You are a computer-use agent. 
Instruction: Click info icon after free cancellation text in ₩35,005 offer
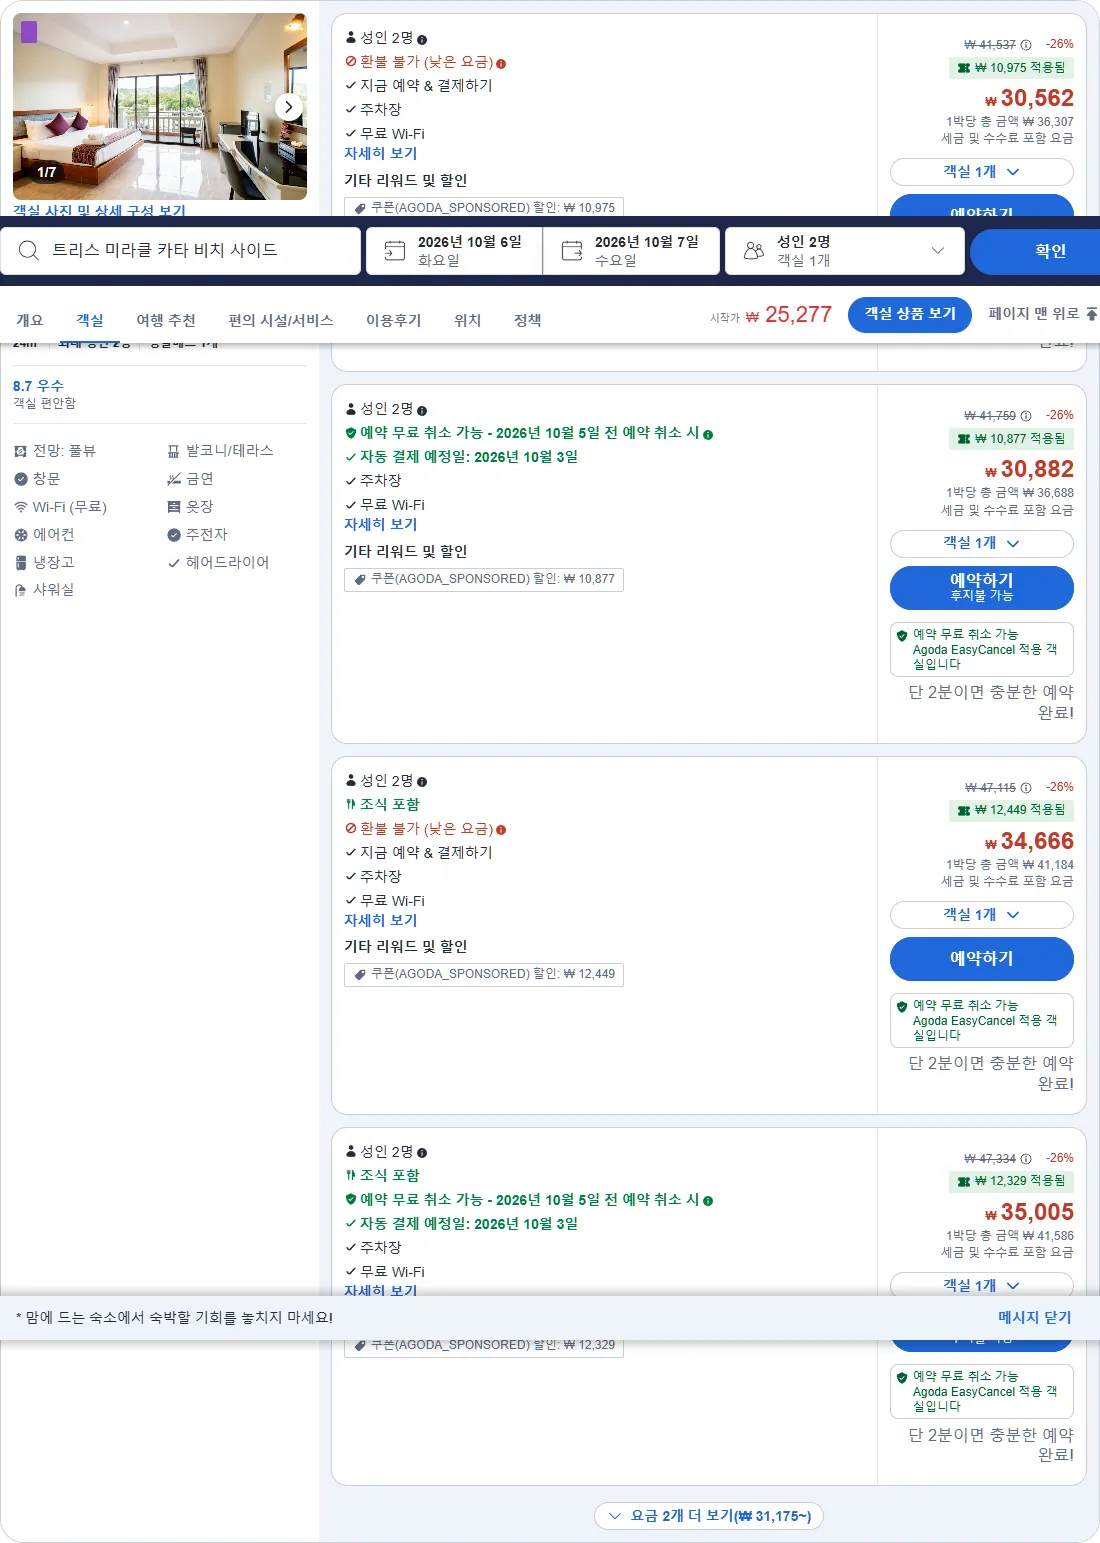pos(708,1201)
